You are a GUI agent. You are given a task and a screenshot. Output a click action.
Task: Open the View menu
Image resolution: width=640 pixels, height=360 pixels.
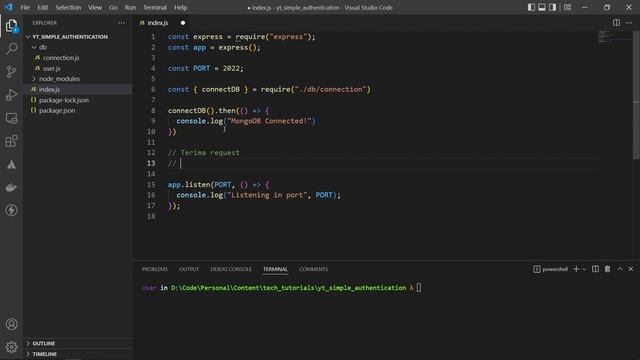[x=95, y=7]
